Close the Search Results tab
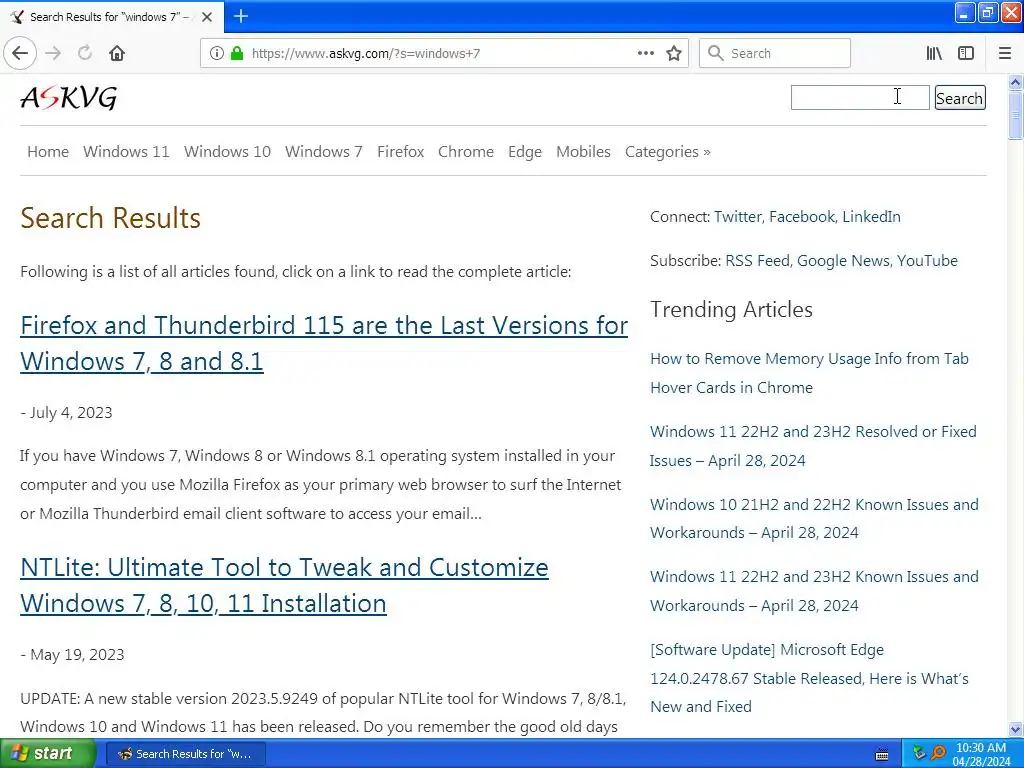The image size is (1024, 768). click(x=207, y=17)
